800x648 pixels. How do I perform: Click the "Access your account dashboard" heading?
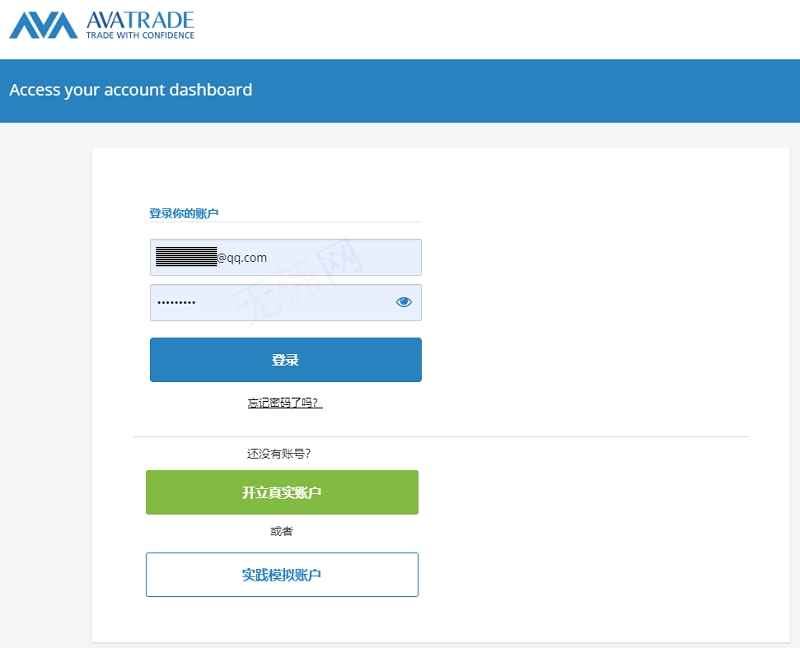(131, 90)
